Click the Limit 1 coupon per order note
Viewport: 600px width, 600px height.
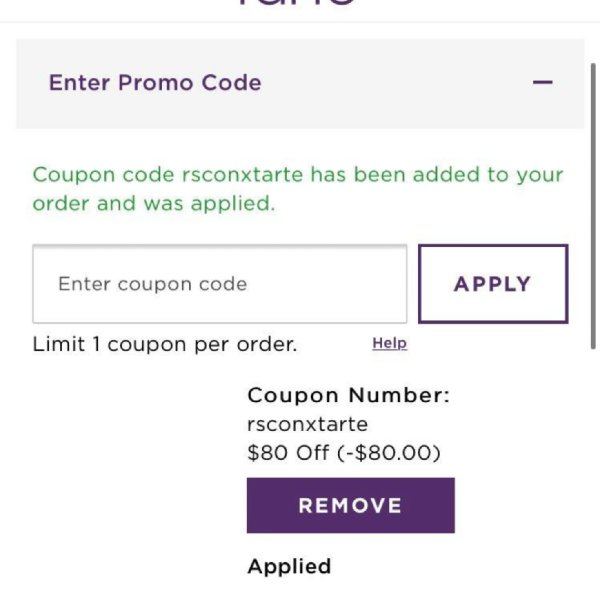(x=165, y=344)
